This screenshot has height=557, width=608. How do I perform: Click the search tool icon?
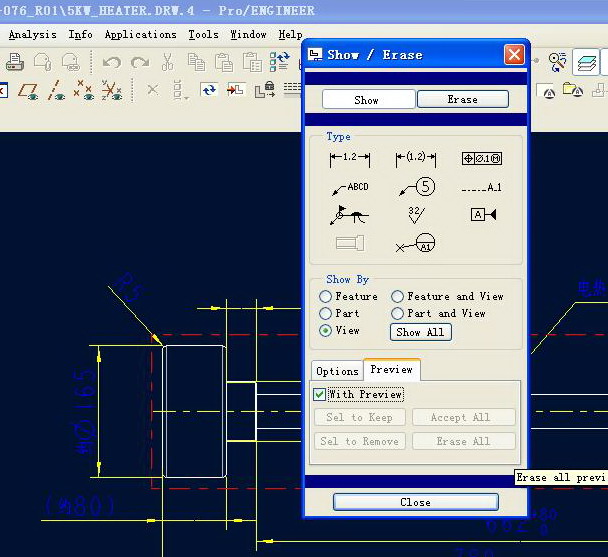click(557, 62)
